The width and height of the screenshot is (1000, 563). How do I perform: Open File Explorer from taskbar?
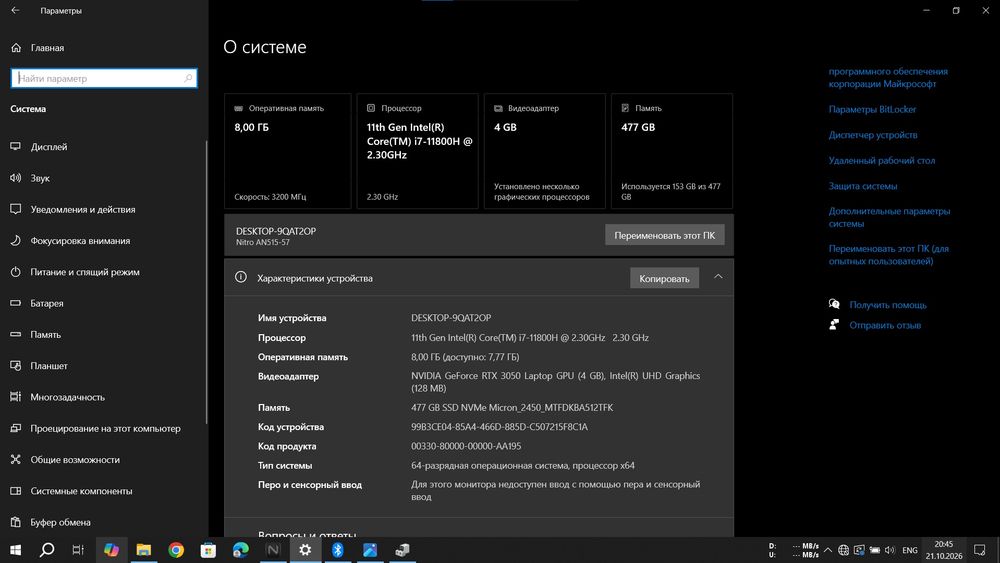pos(143,550)
